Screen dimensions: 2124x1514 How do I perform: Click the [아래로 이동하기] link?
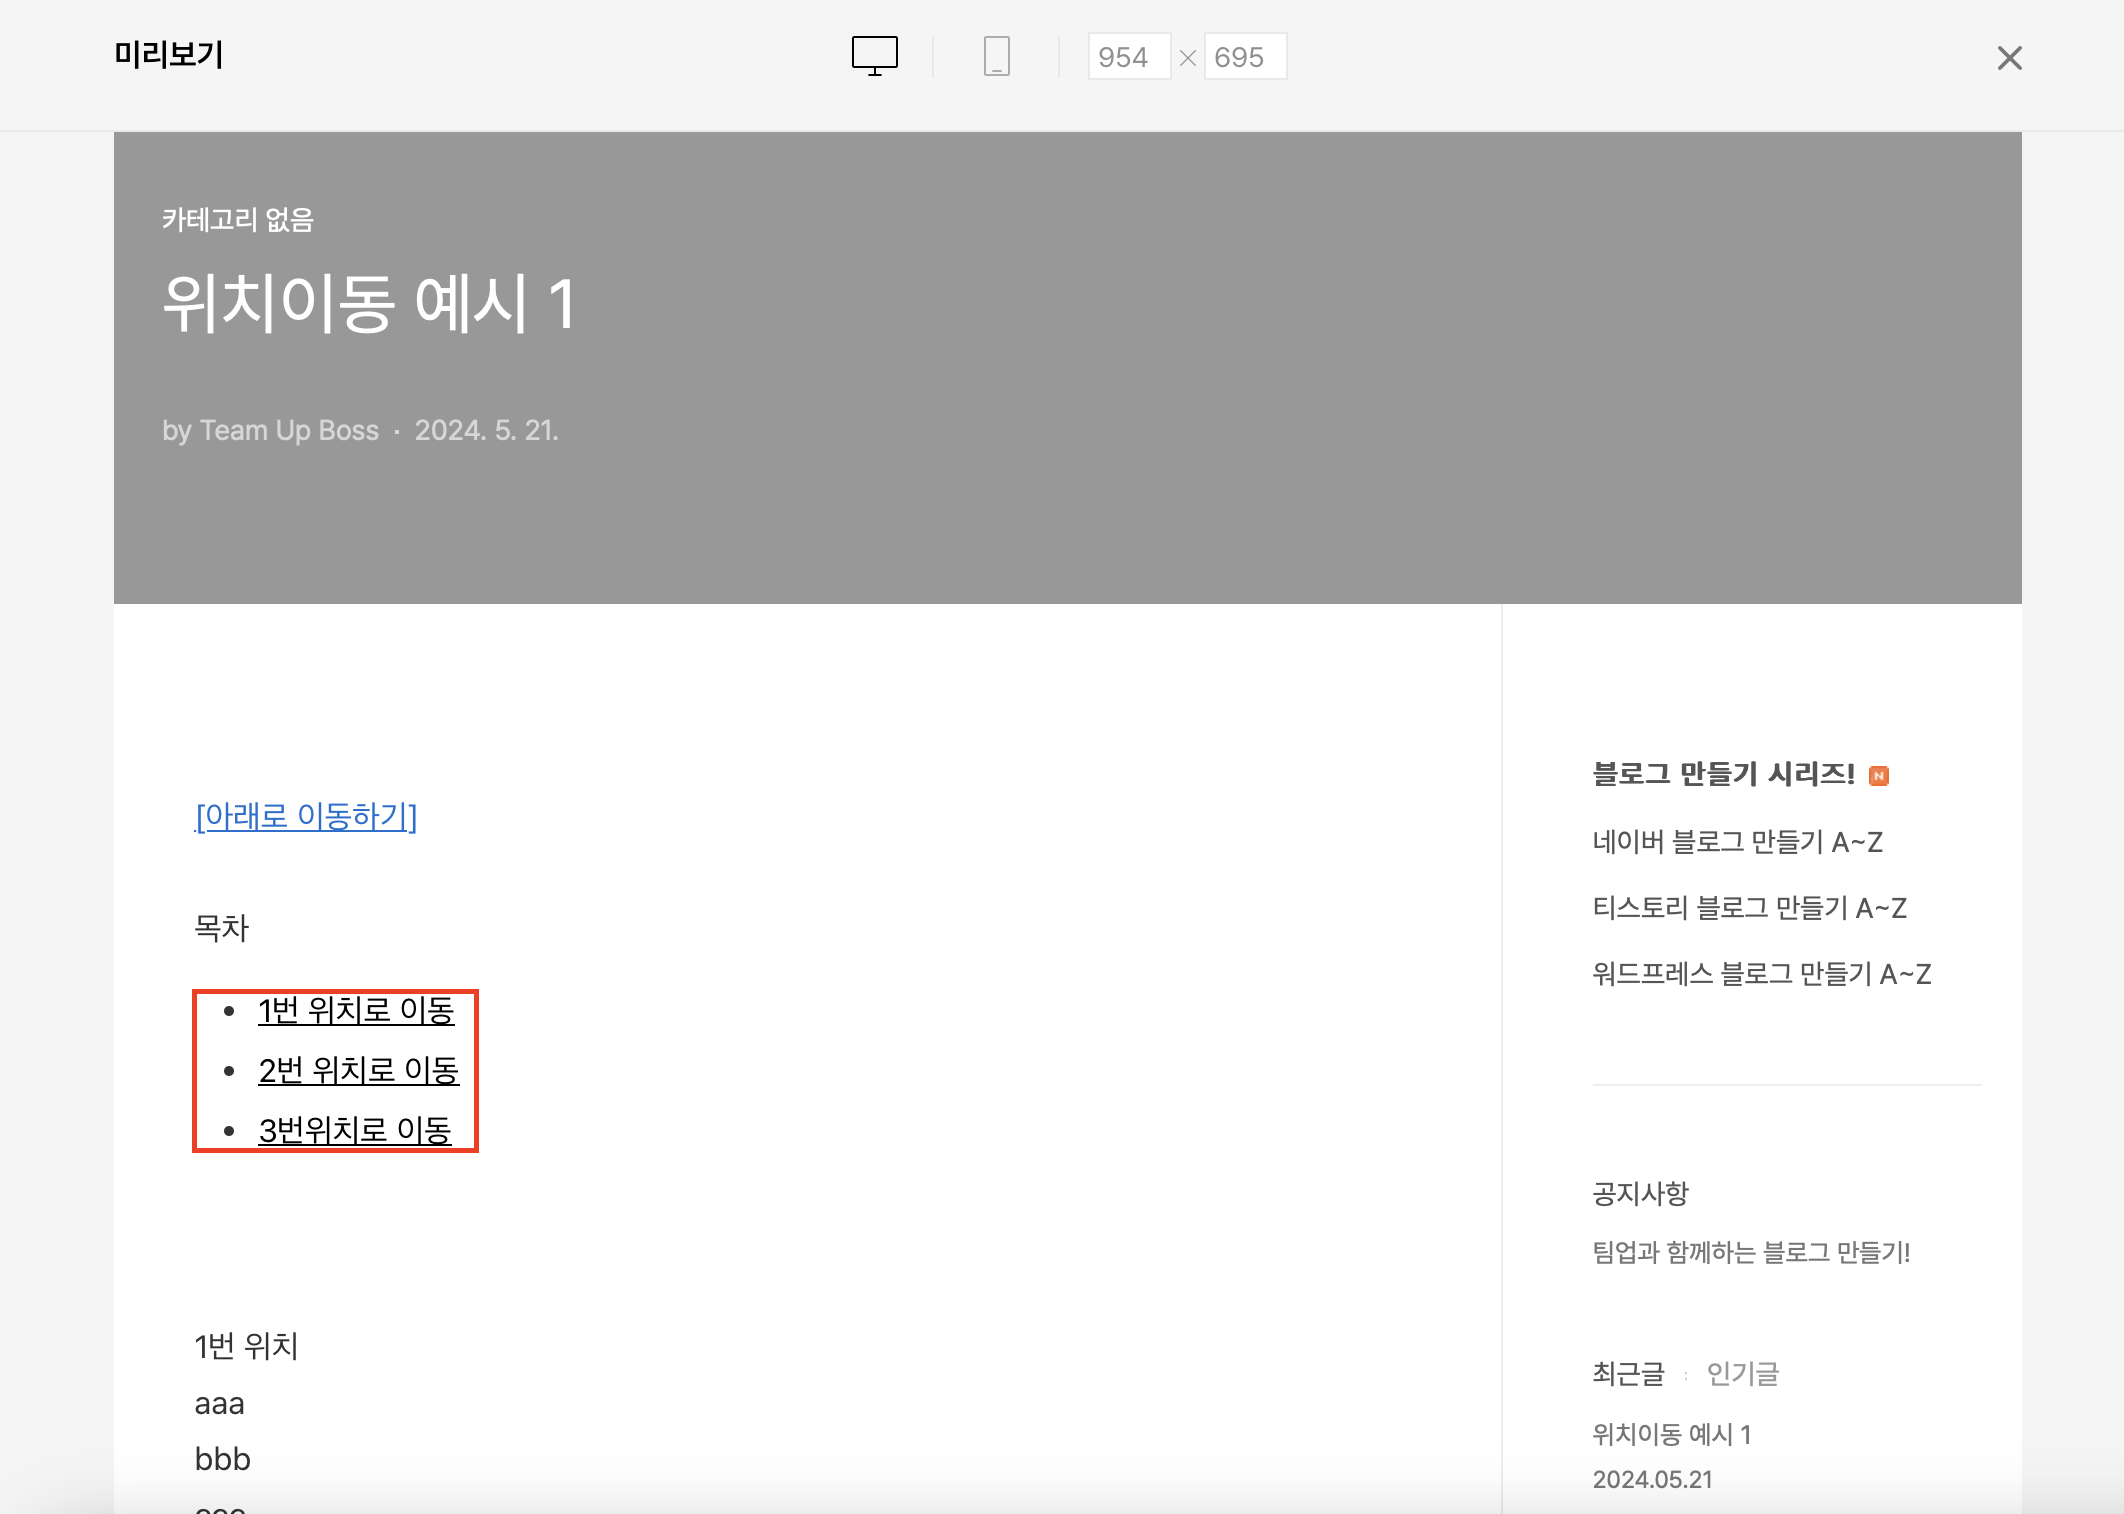point(306,816)
